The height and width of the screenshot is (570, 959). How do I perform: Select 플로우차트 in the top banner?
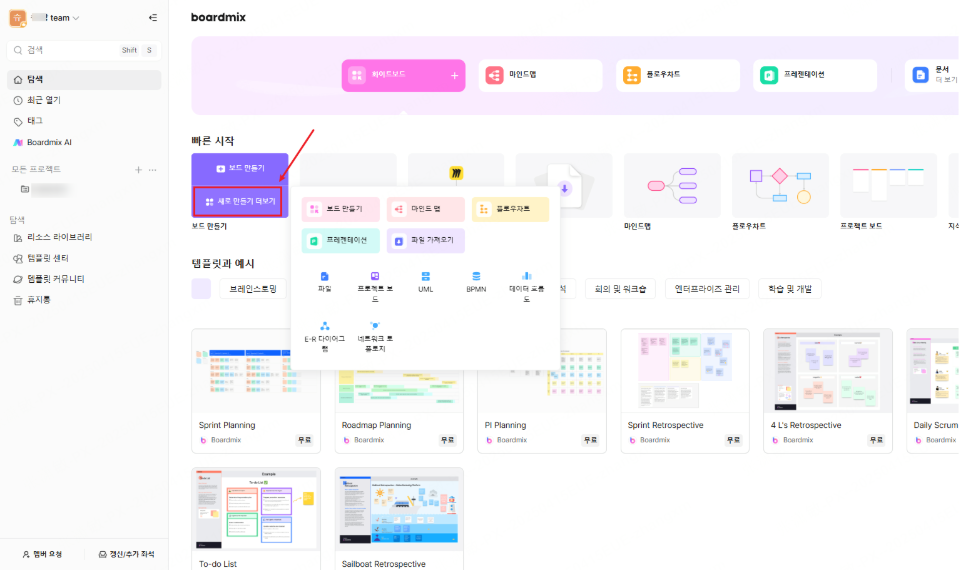pos(678,75)
